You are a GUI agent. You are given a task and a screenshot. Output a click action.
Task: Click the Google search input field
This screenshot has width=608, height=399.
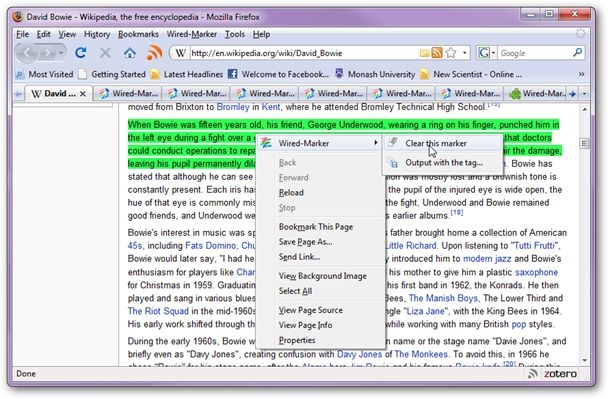point(535,53)
